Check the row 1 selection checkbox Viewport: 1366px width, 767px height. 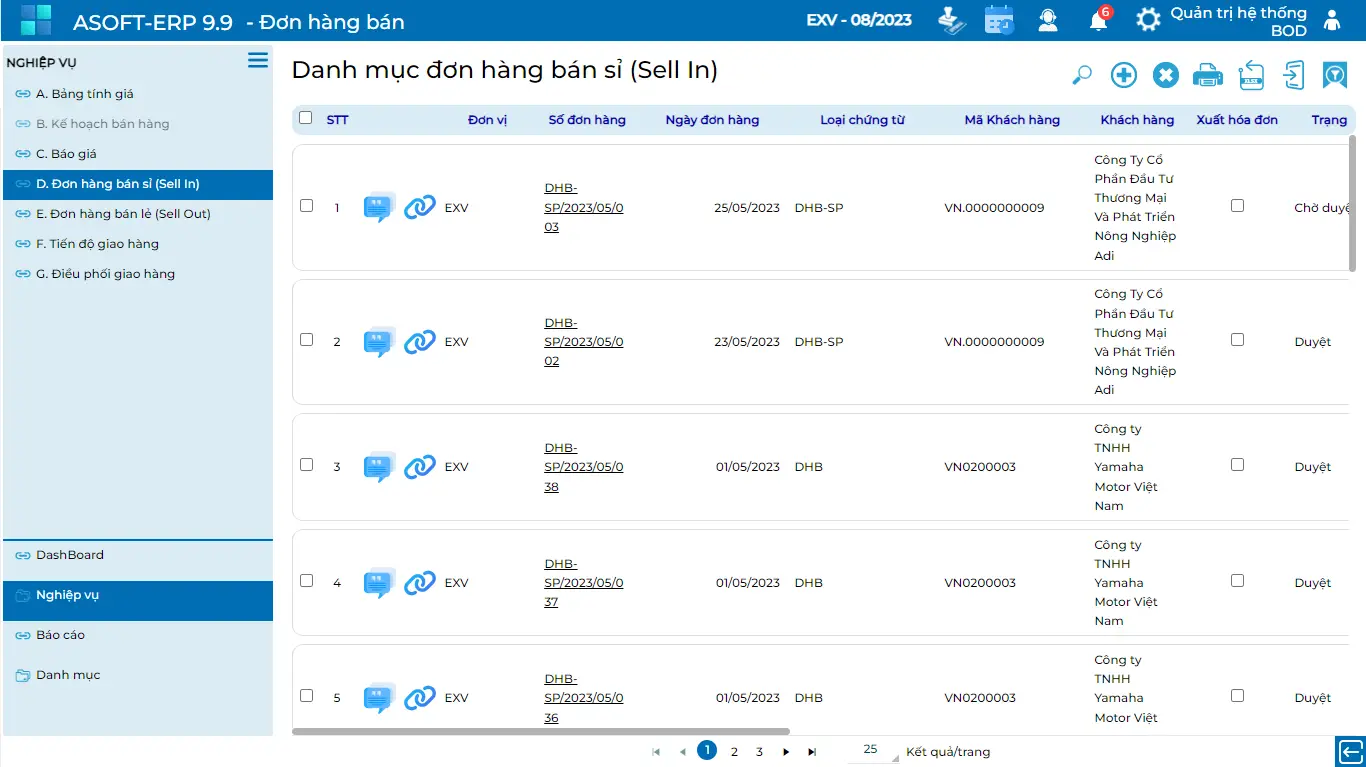point(307,206)
